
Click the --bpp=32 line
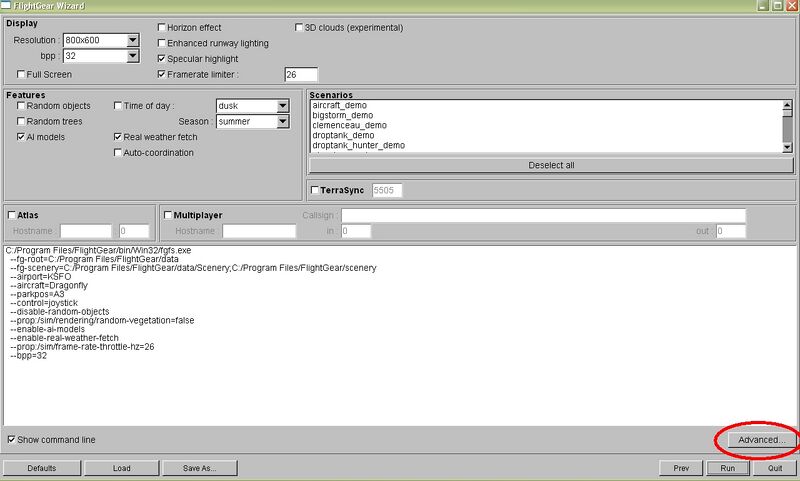pos(29,356)
